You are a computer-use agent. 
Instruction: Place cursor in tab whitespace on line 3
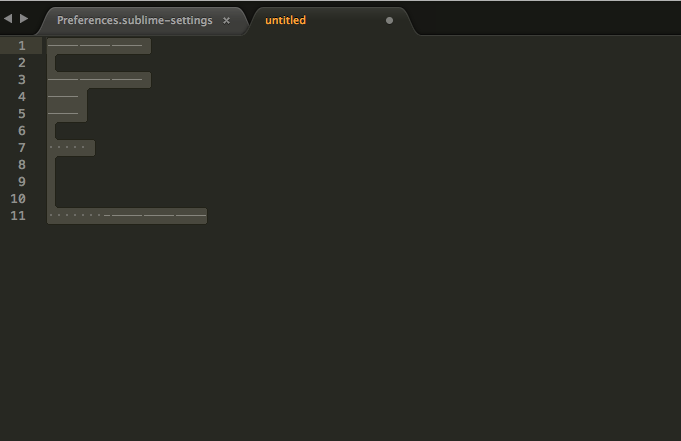(95, 80)
